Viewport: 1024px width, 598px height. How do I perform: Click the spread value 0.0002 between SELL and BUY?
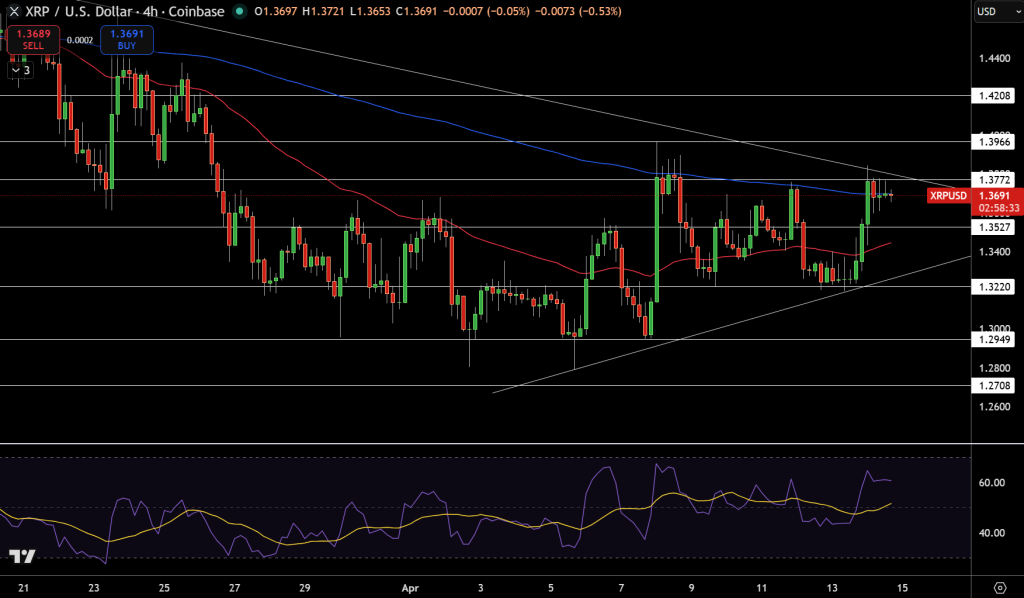80,40
